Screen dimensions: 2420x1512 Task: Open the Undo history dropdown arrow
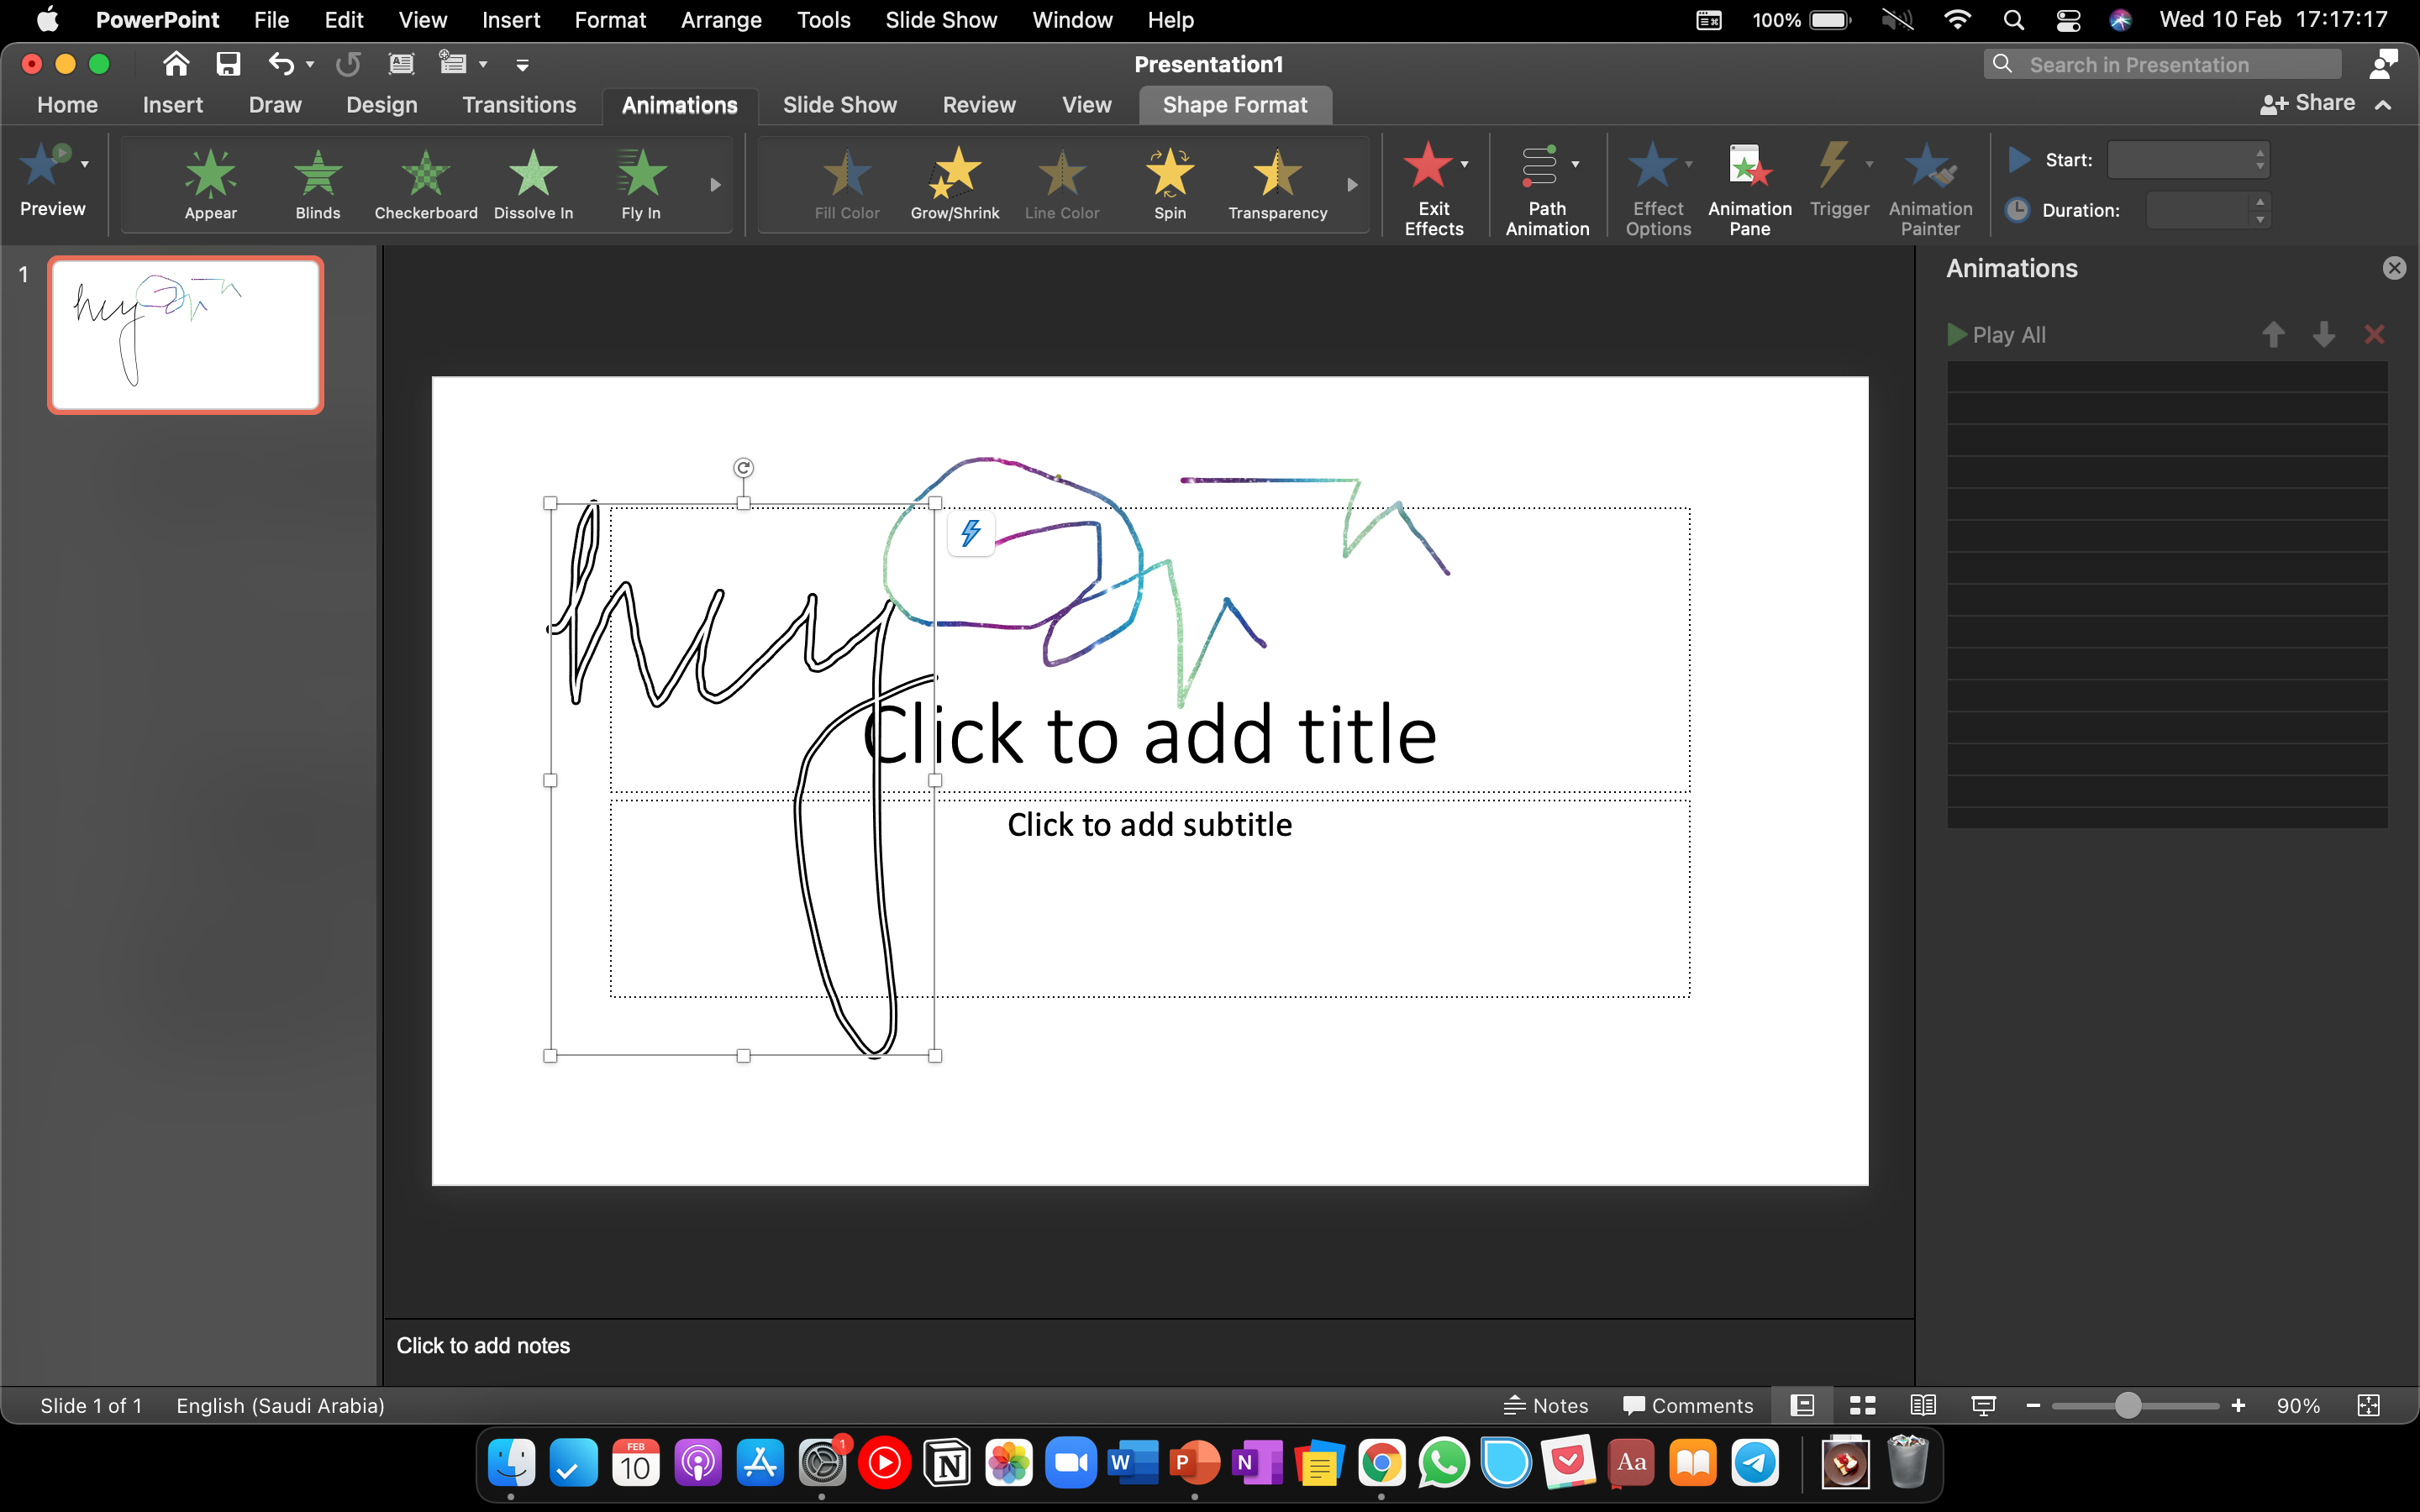(310, 65)
